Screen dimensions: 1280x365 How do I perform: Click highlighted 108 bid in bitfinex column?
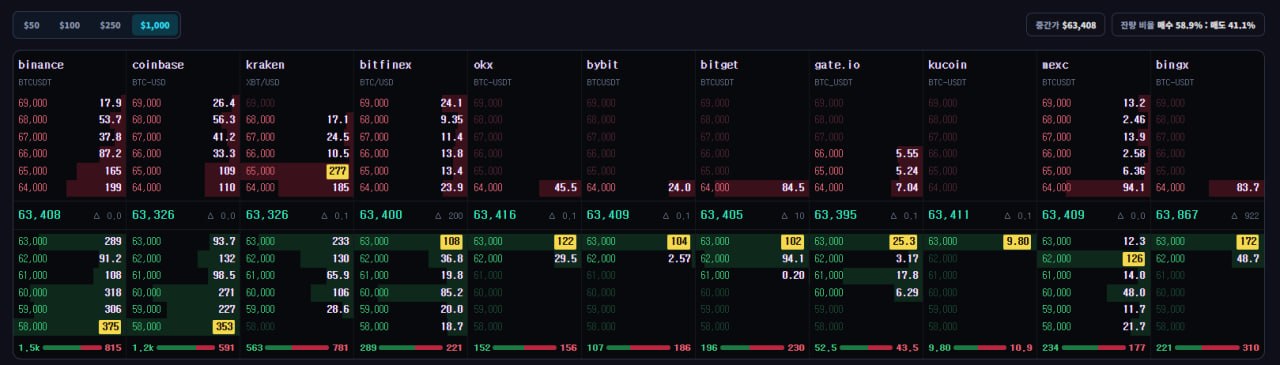tap(452, 241)
